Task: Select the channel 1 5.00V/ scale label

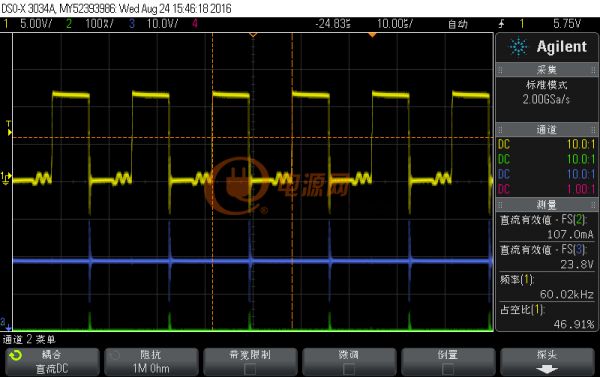Action: 36,24
